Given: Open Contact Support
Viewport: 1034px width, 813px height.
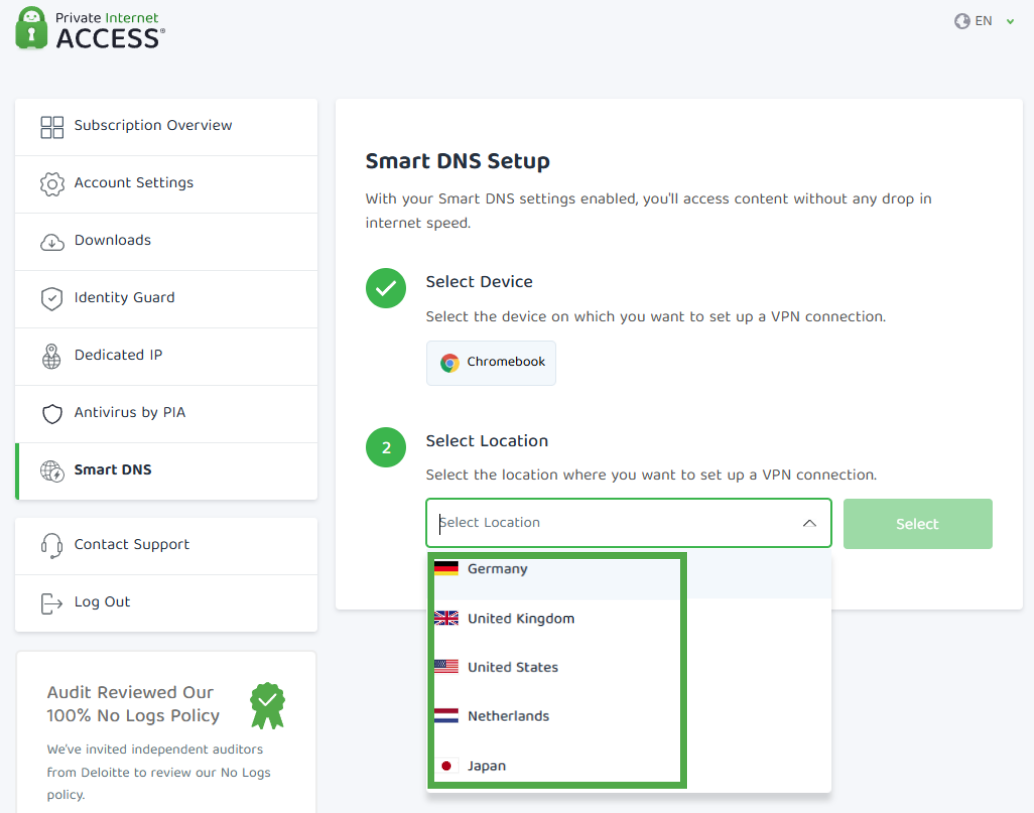Looking at the screenshot, I should [166, 546].
